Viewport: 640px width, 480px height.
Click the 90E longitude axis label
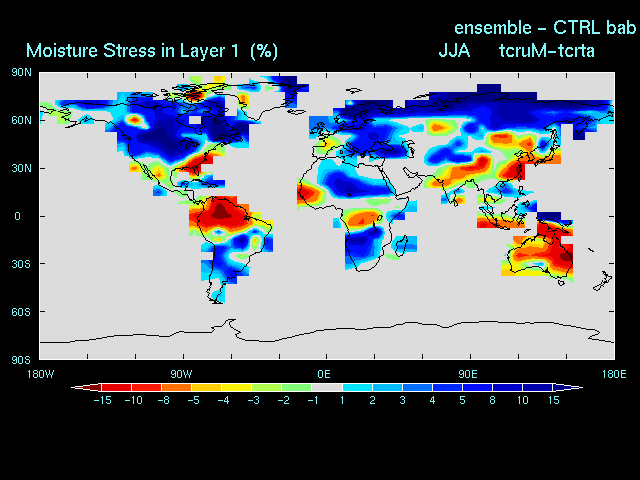coord(468,374)
